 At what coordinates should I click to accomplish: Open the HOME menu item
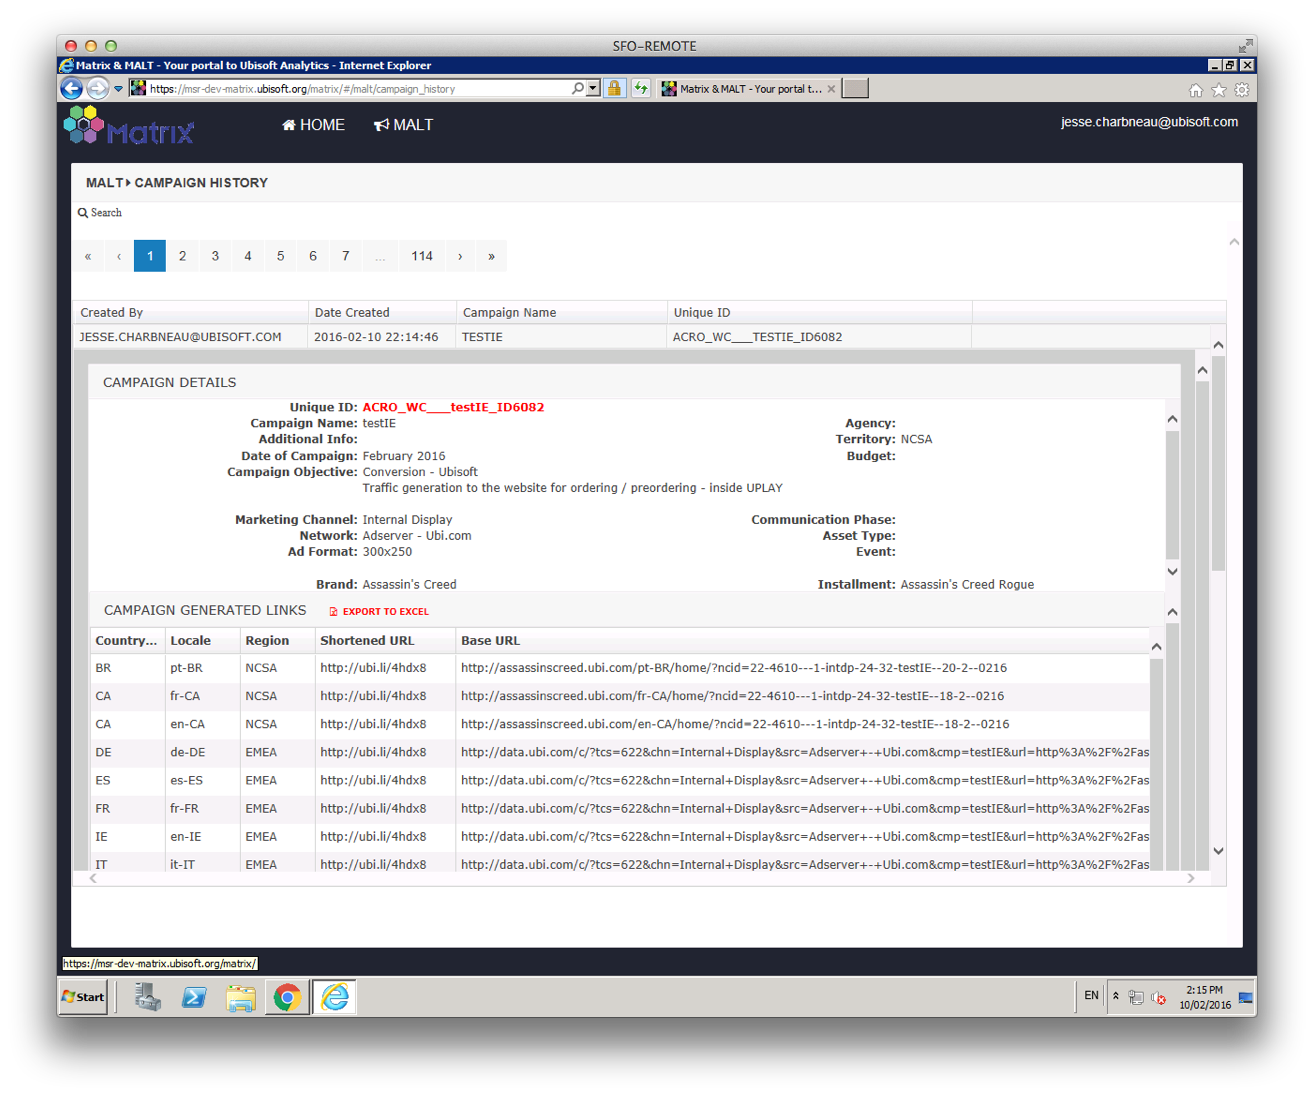313,125
